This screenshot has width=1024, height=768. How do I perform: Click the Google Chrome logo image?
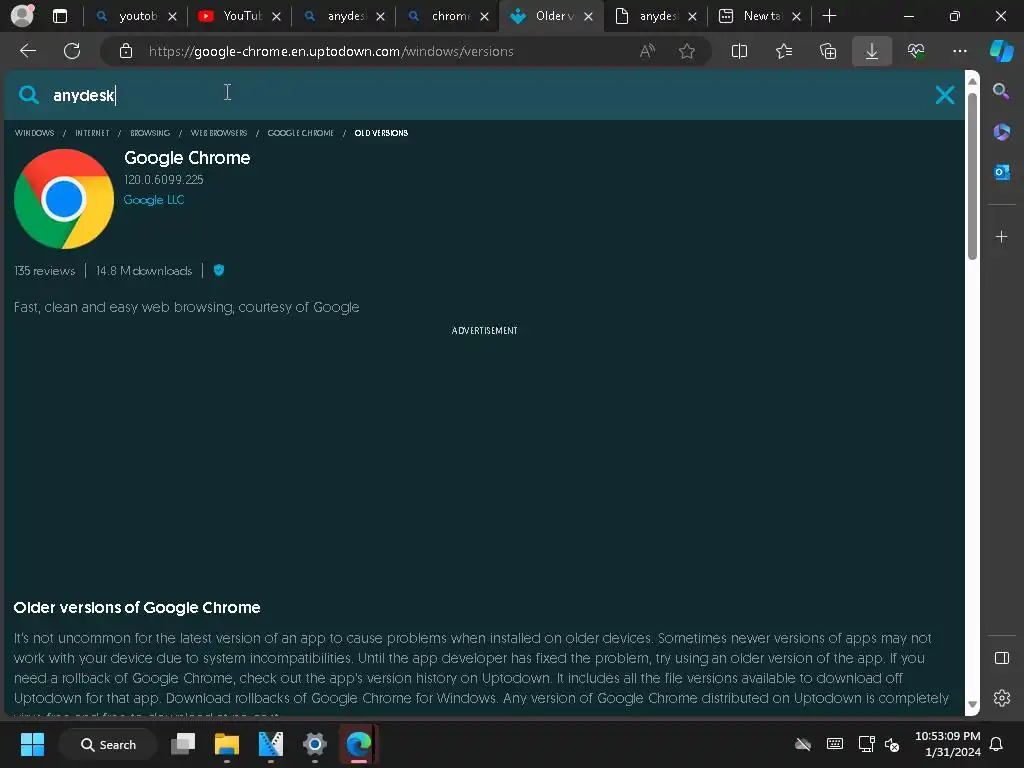pyautogui.click(x=64, y=199)
